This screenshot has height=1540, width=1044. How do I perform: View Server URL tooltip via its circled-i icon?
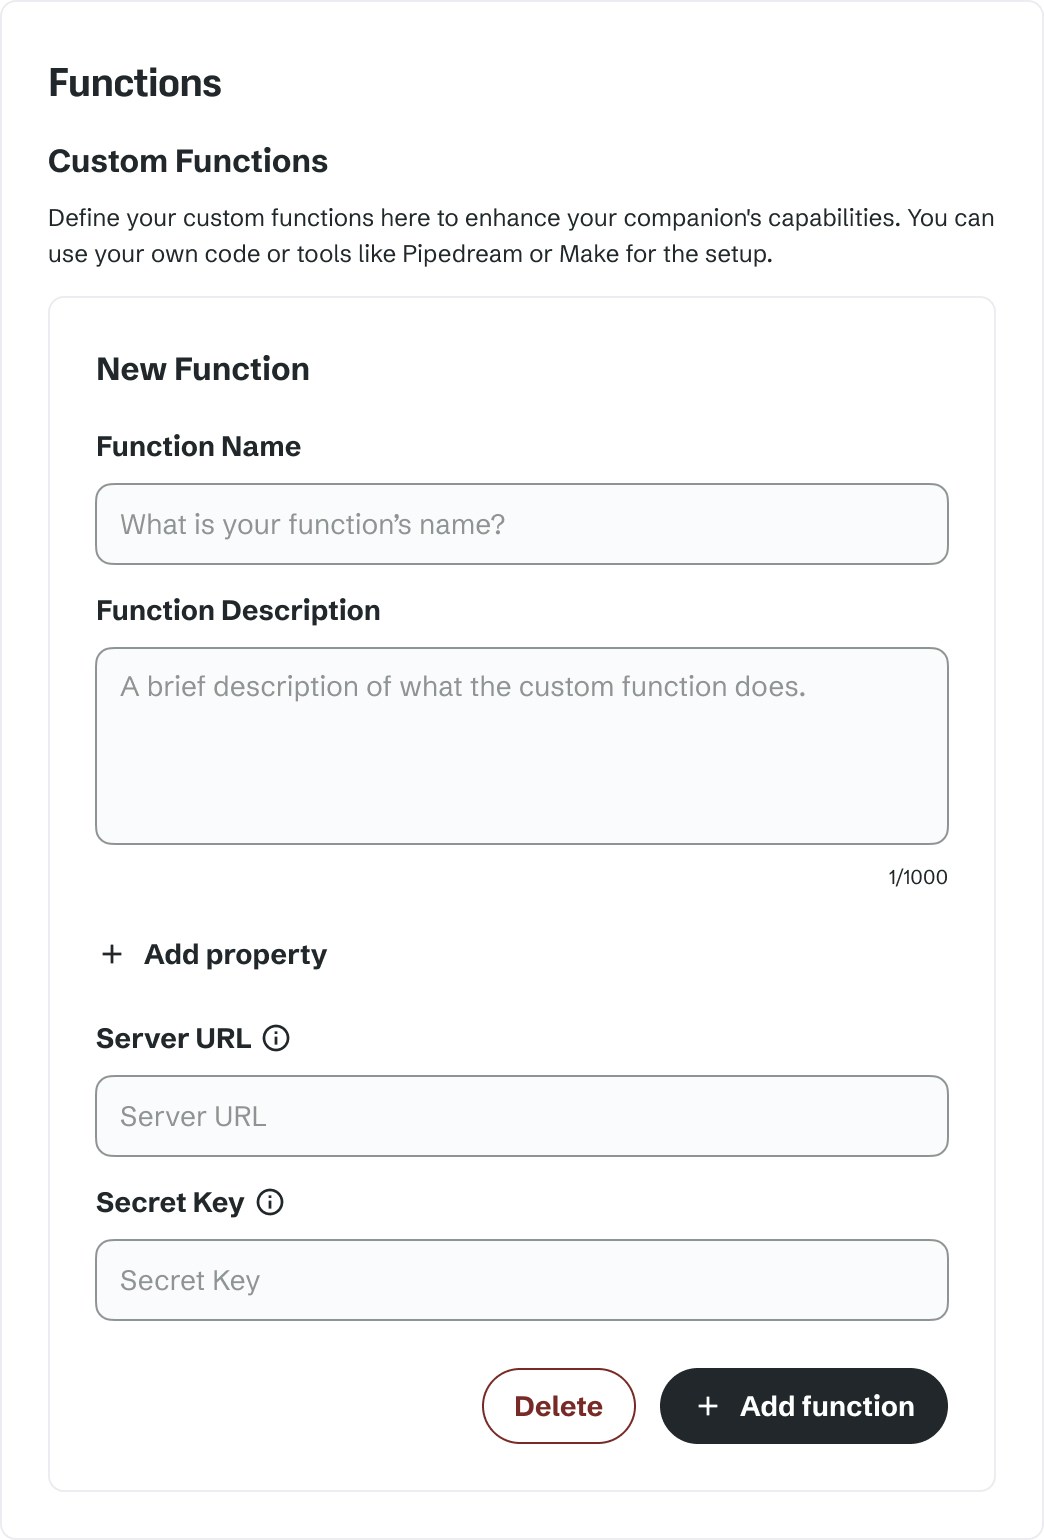[275, 1038]
